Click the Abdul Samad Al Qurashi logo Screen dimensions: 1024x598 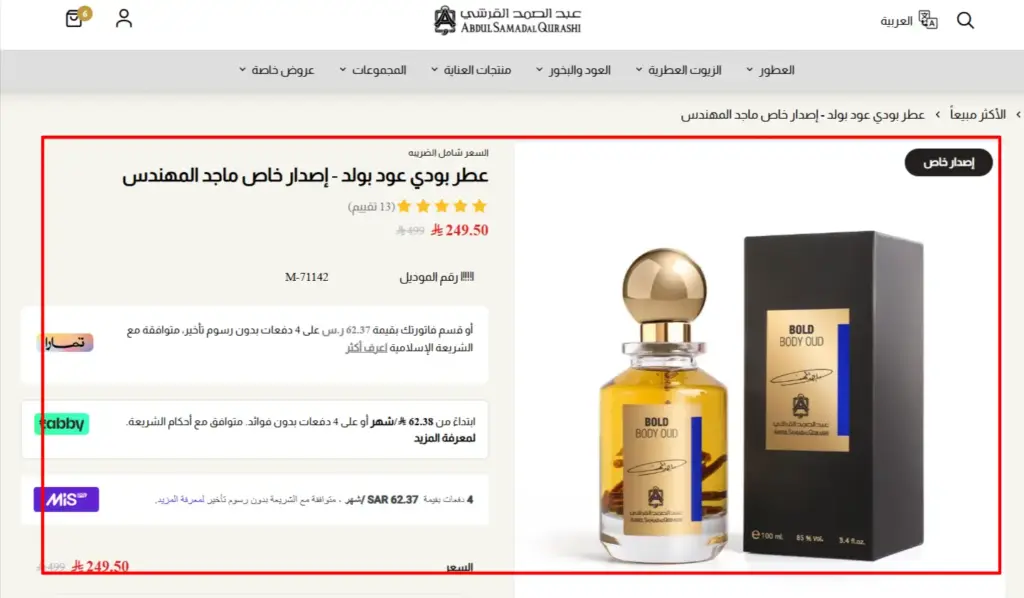tap(507, 20)
